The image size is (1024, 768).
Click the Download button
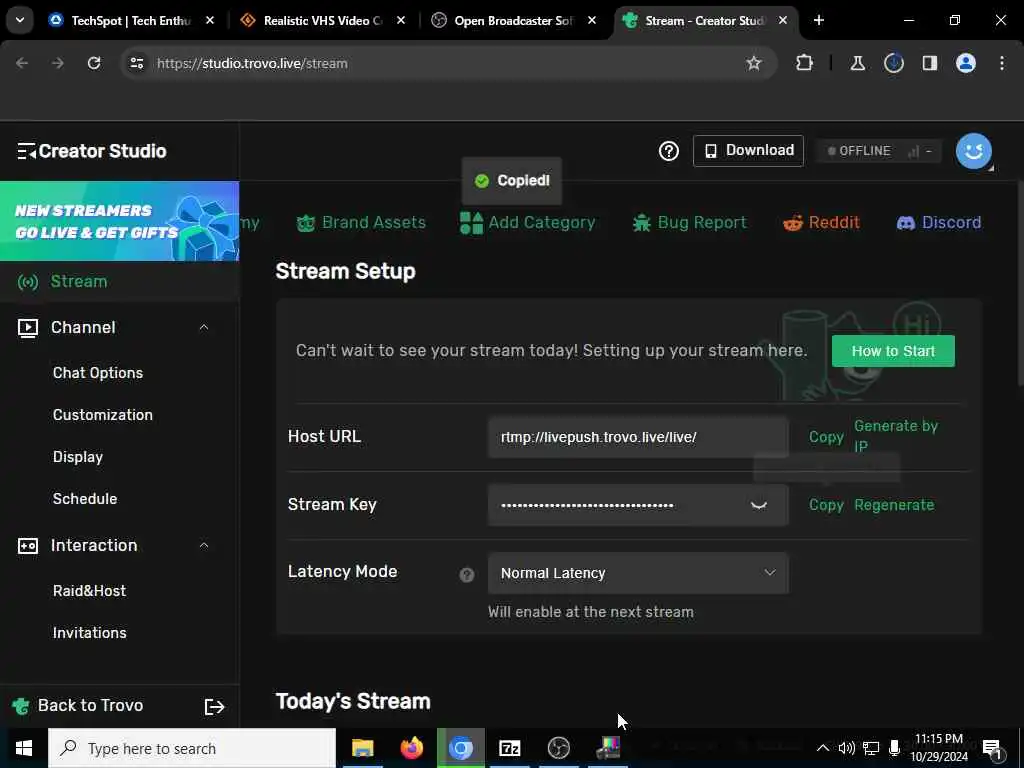(748, 151)
